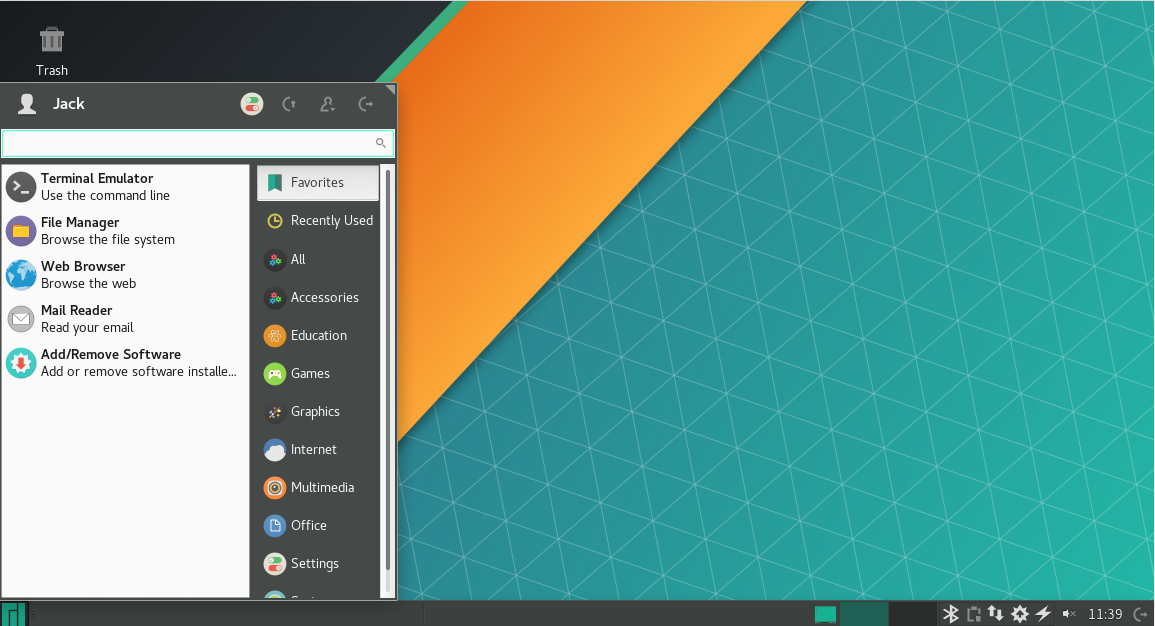Open the clipboard manager tray icon
Viewport: 1155px width, 626px height.
pyautogui.click(x=973, y=614)
